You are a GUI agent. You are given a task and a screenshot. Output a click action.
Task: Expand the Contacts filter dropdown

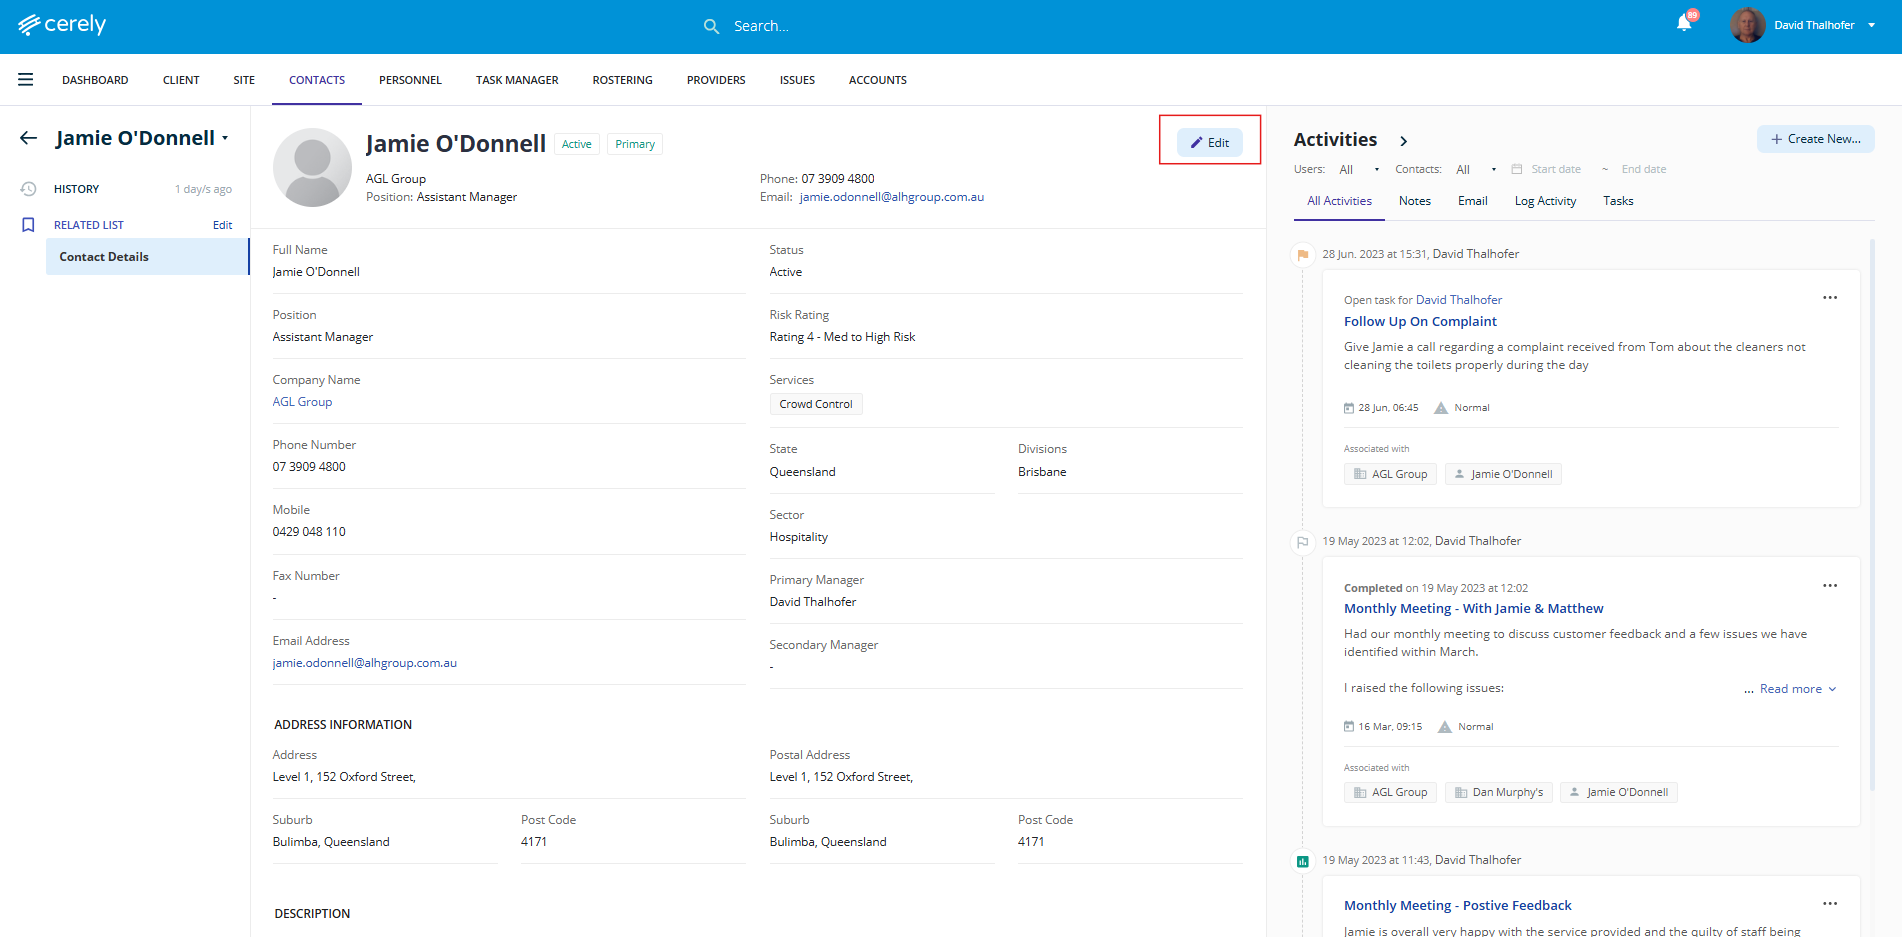coord(1476,170)
